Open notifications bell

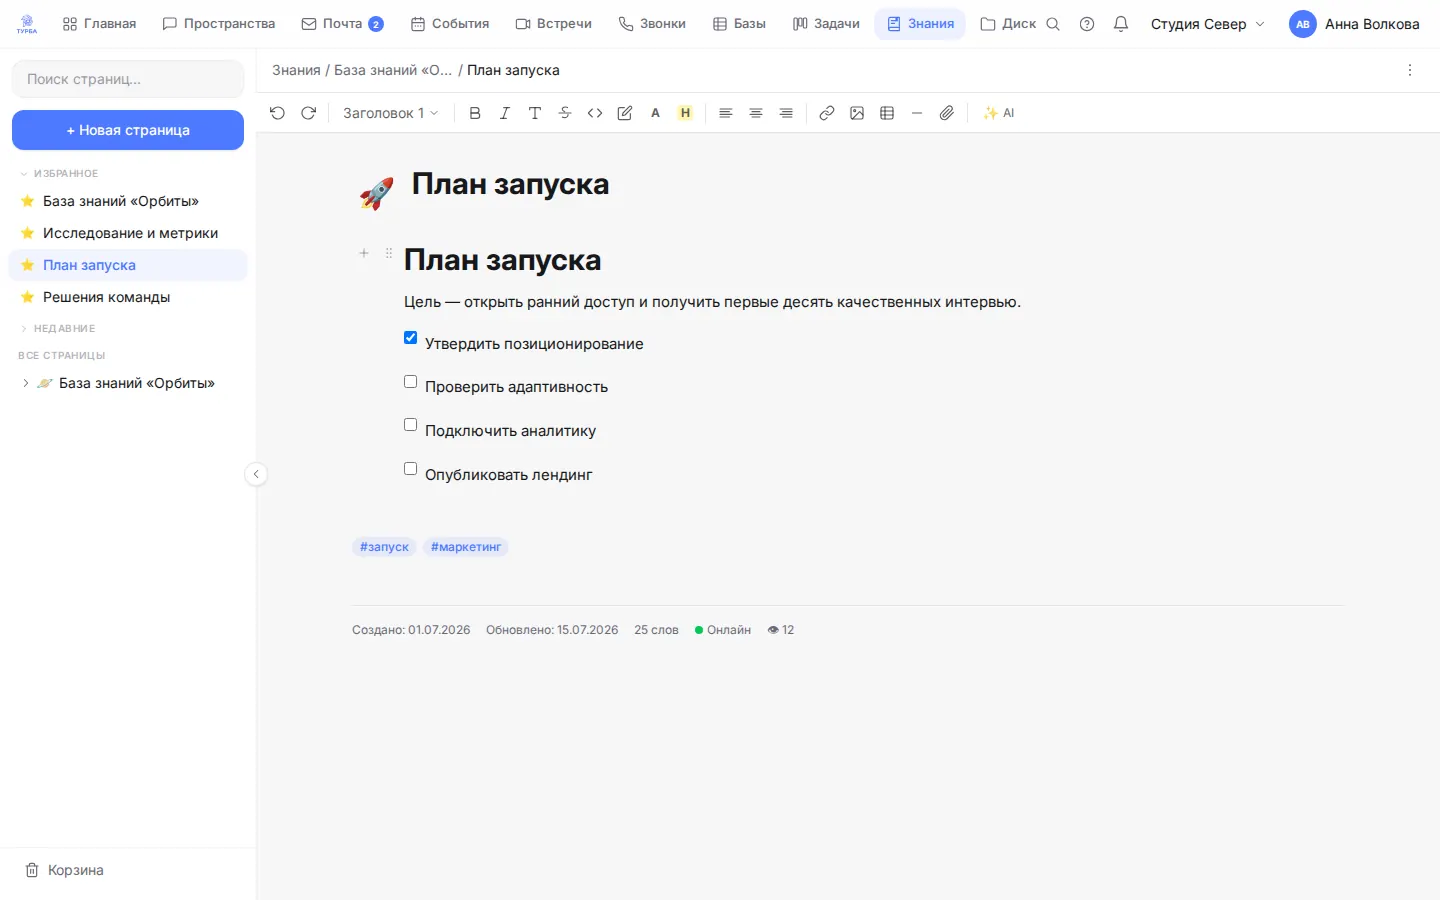(1121, 24)
